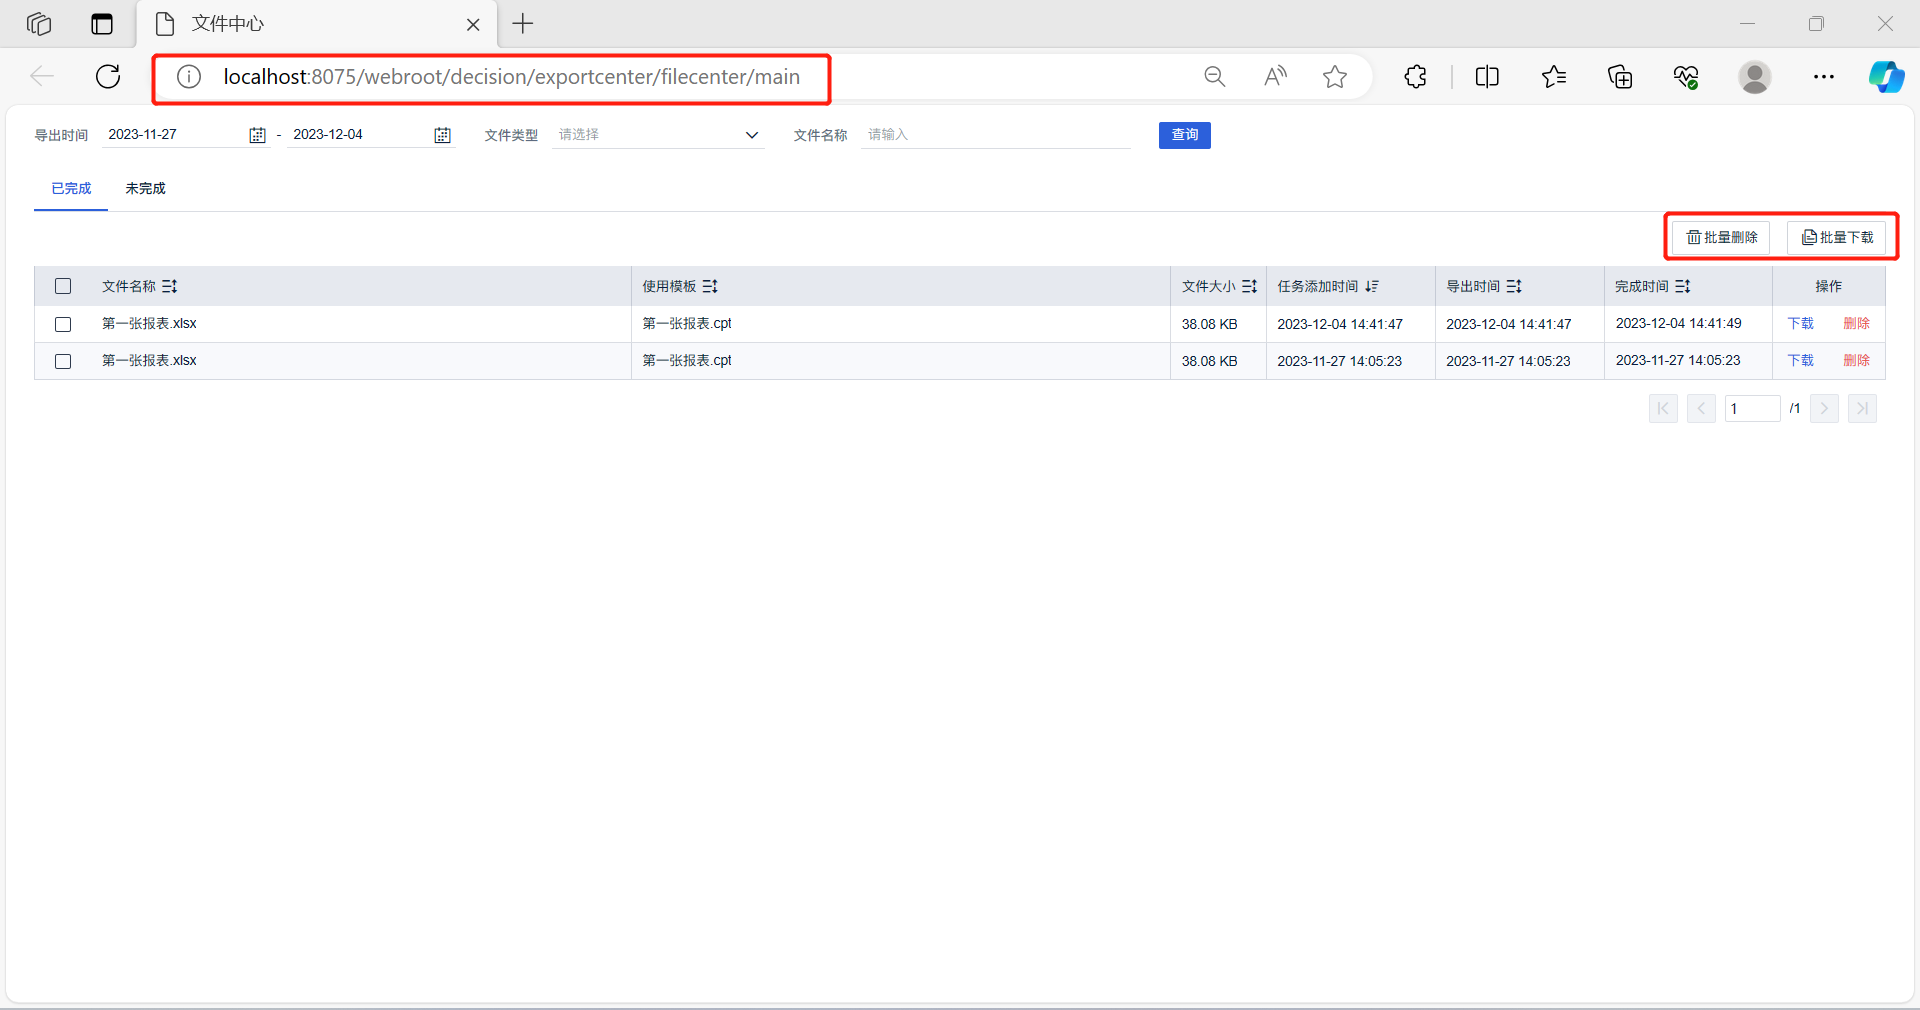Sort by 完成时间 column icon
Viewport: 1920px width, 1010px height.
coord(1683,287)
